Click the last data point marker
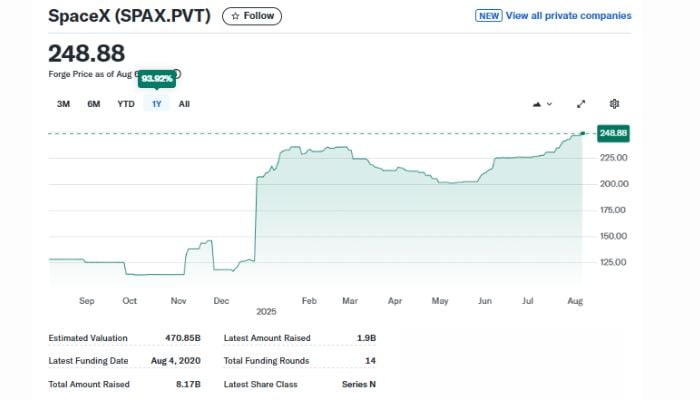The height and width of the screenshot is (400, 700). (582, 132)
